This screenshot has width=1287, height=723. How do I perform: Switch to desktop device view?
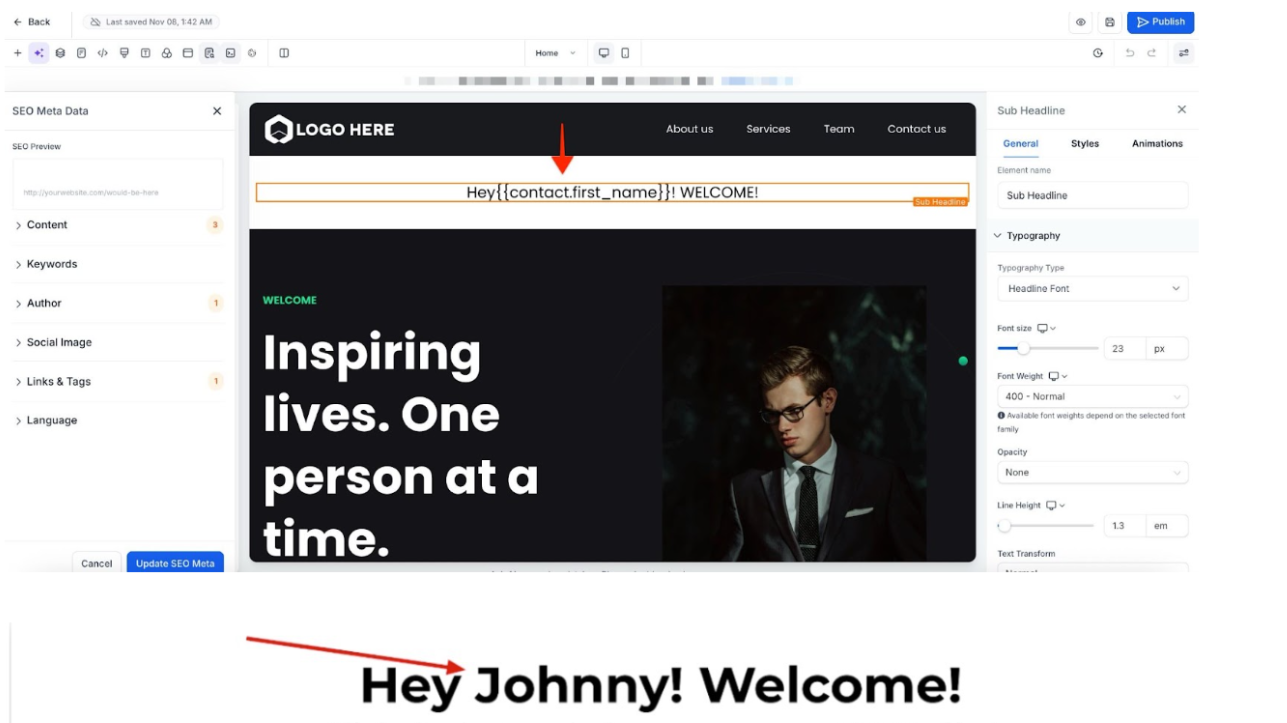pyautogui.click(x=604, y=53)
